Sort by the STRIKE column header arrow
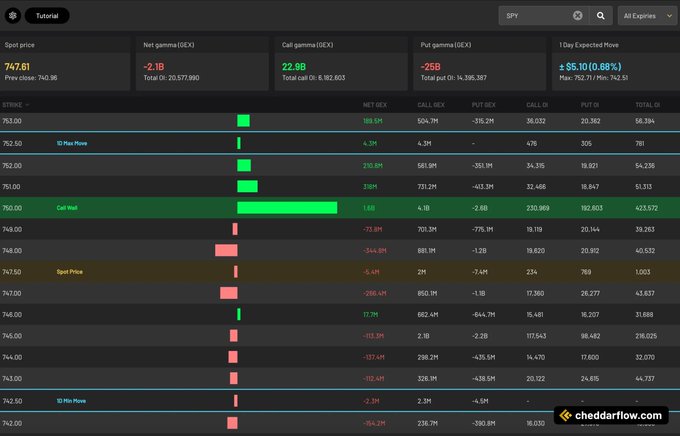This screenshot has width=680, height=436. [27, 105]
